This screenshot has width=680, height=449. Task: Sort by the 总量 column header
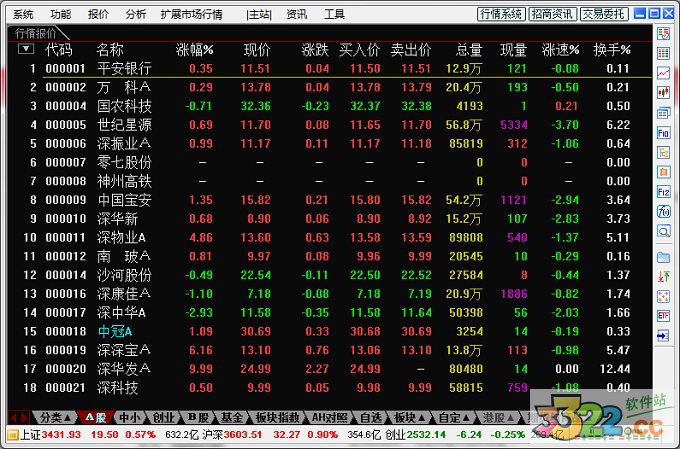point(469,50)
